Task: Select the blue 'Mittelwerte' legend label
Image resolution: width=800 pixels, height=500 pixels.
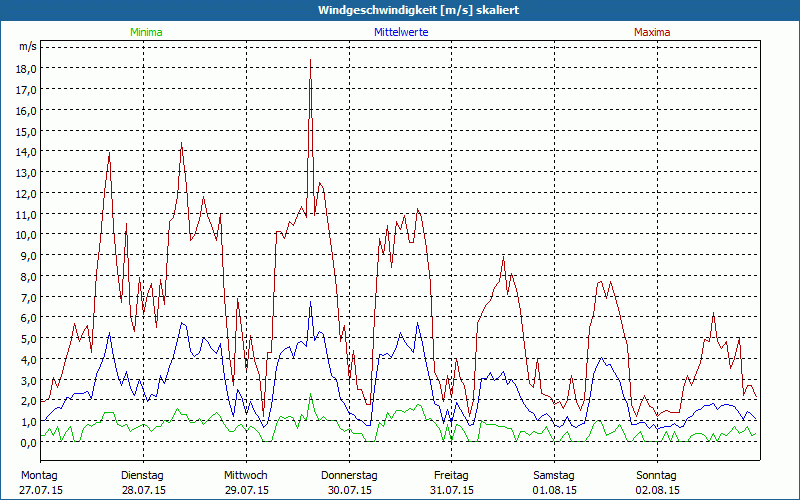Action: pyautogui.click(x=401, y=32)
